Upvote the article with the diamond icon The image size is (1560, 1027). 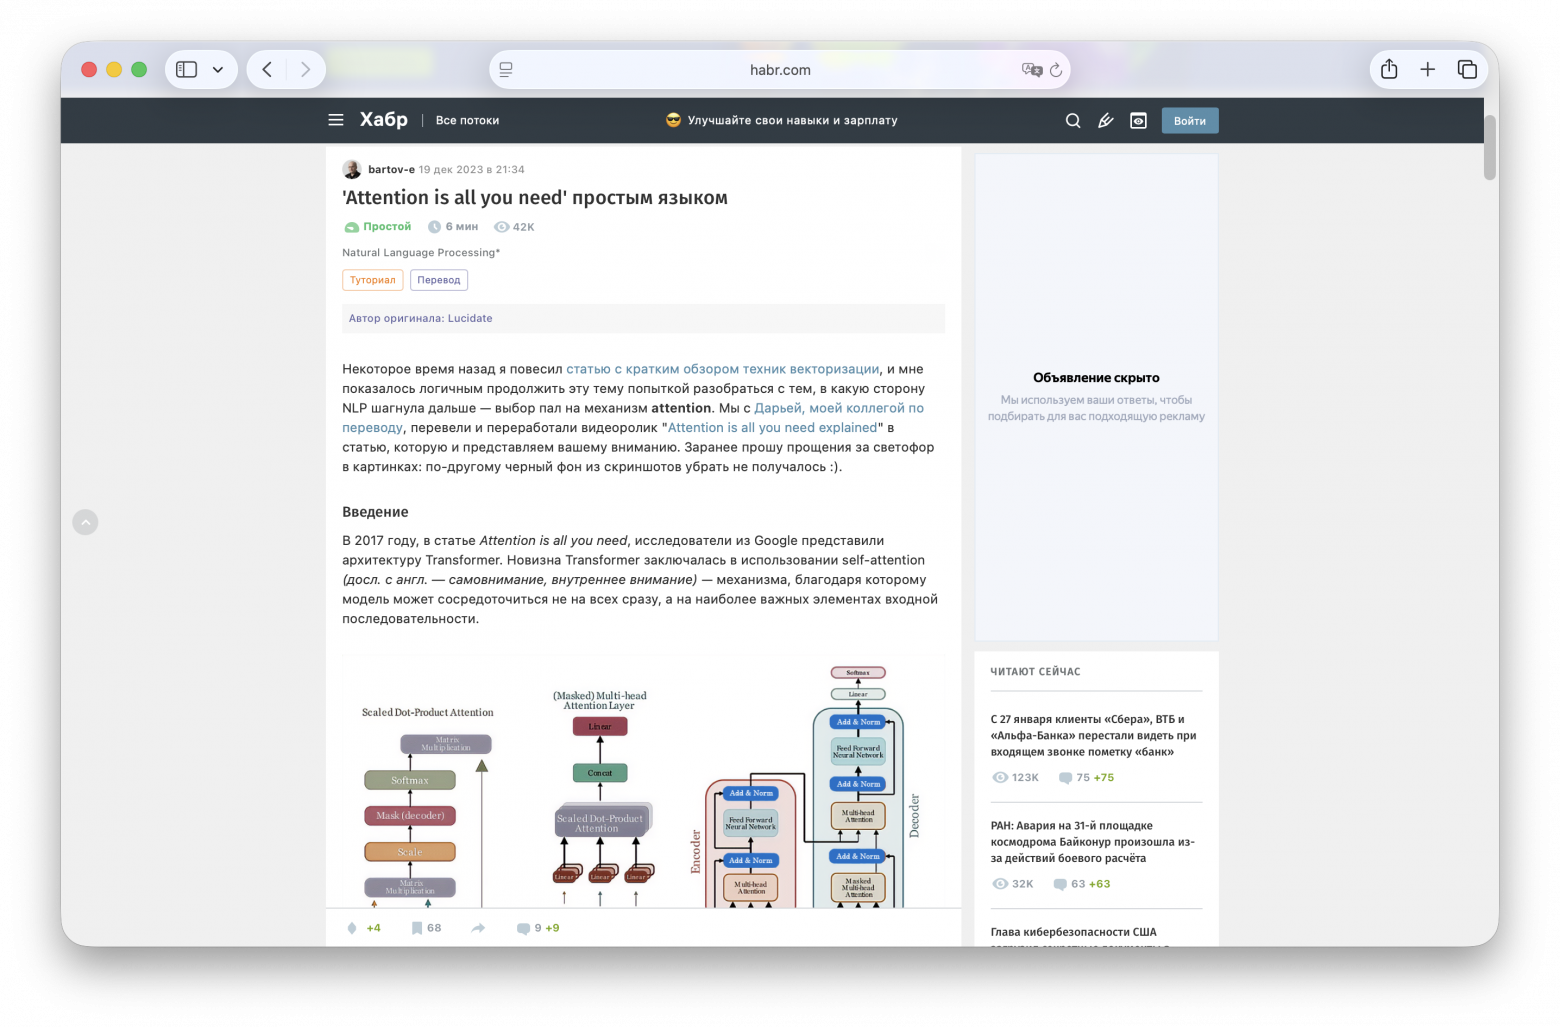[x=352, y=928]
